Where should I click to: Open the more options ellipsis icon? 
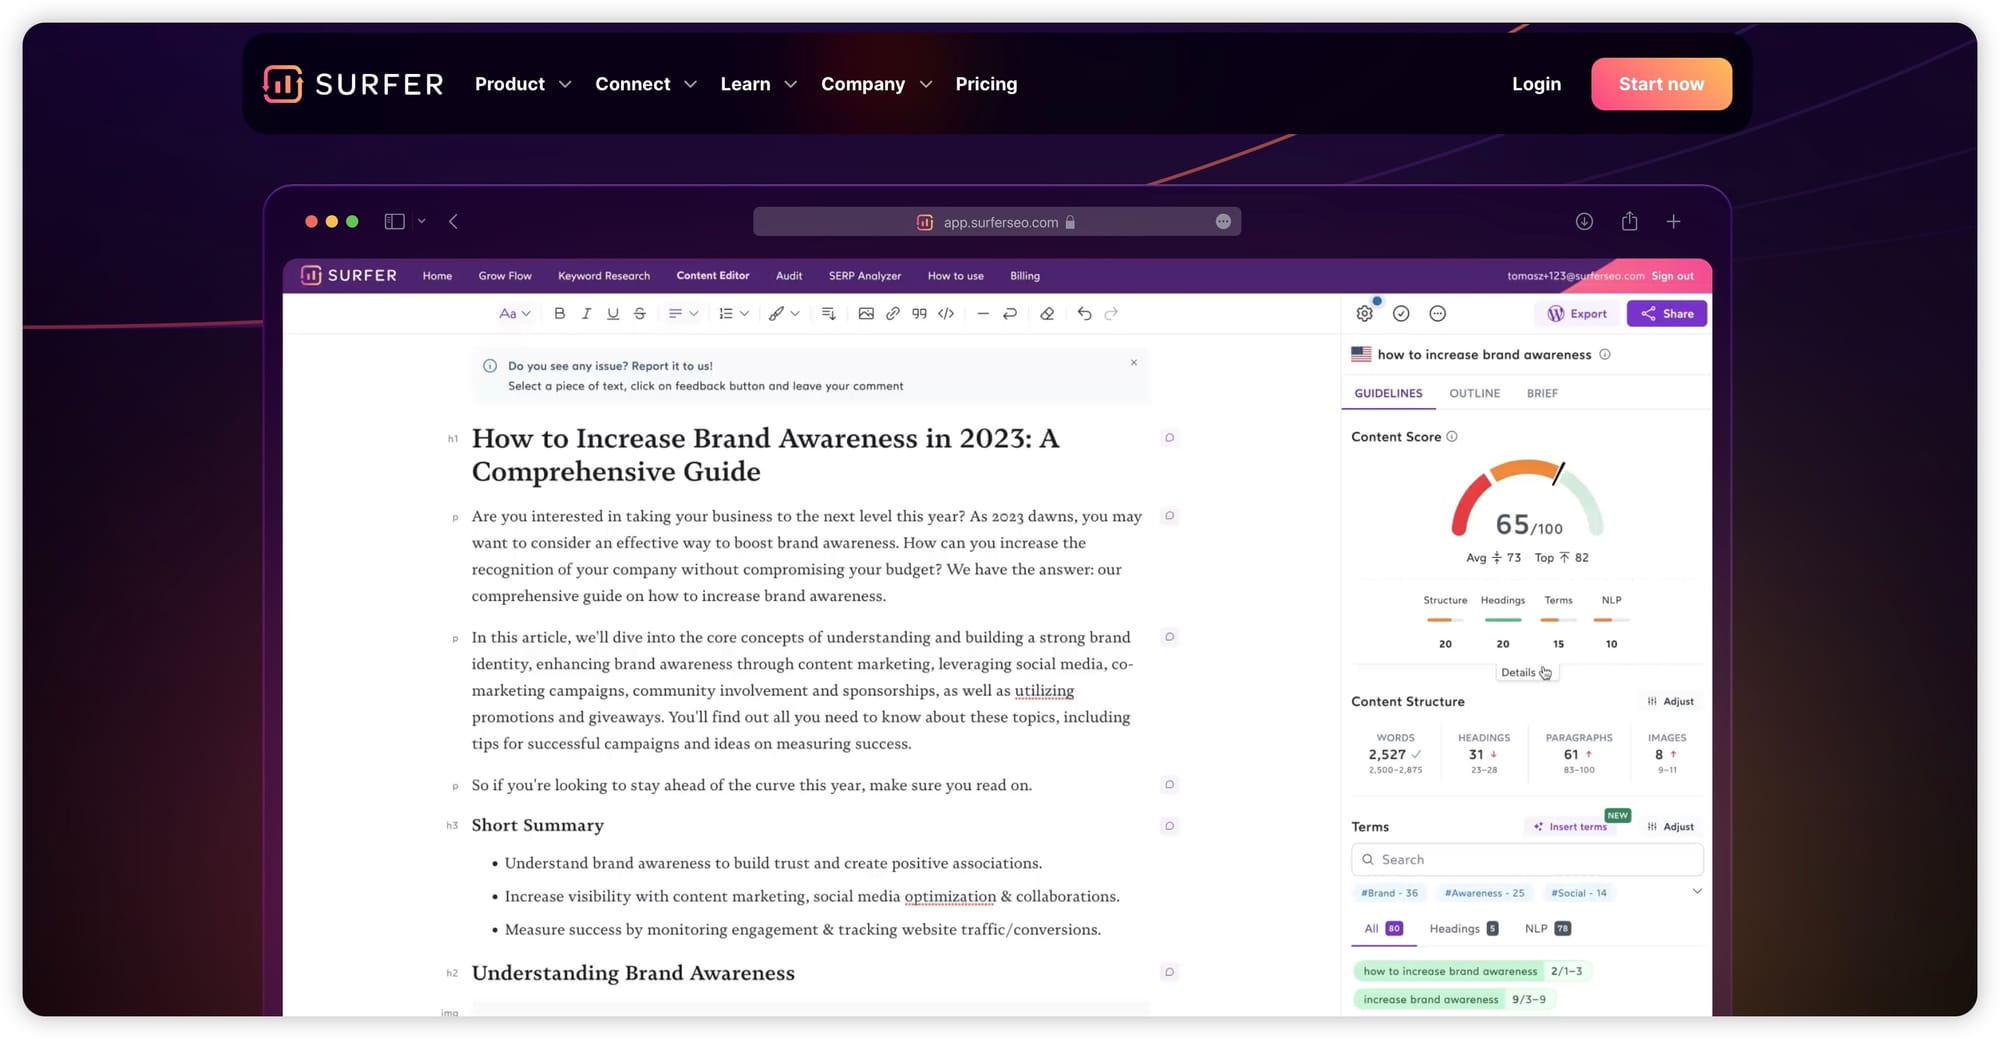1437,314
